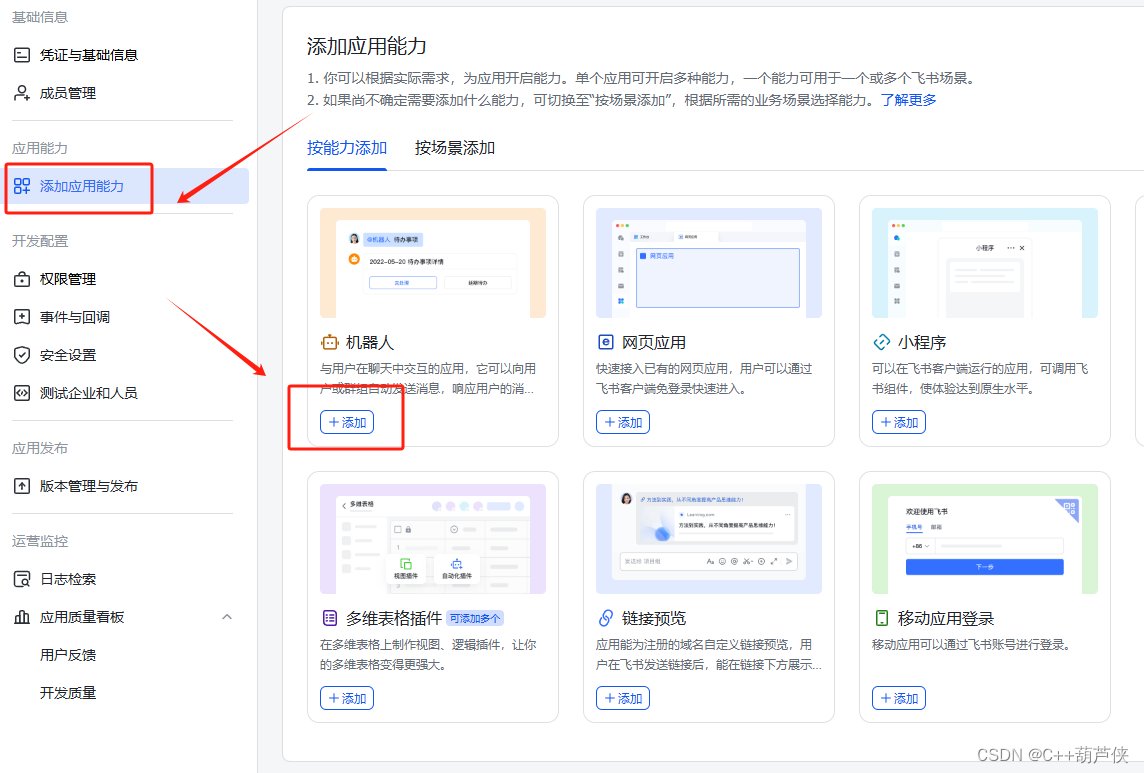Add the 机器人 capability
This screenshot has width=1144, height=773.
pyautogui.click(x=347, y=422)
